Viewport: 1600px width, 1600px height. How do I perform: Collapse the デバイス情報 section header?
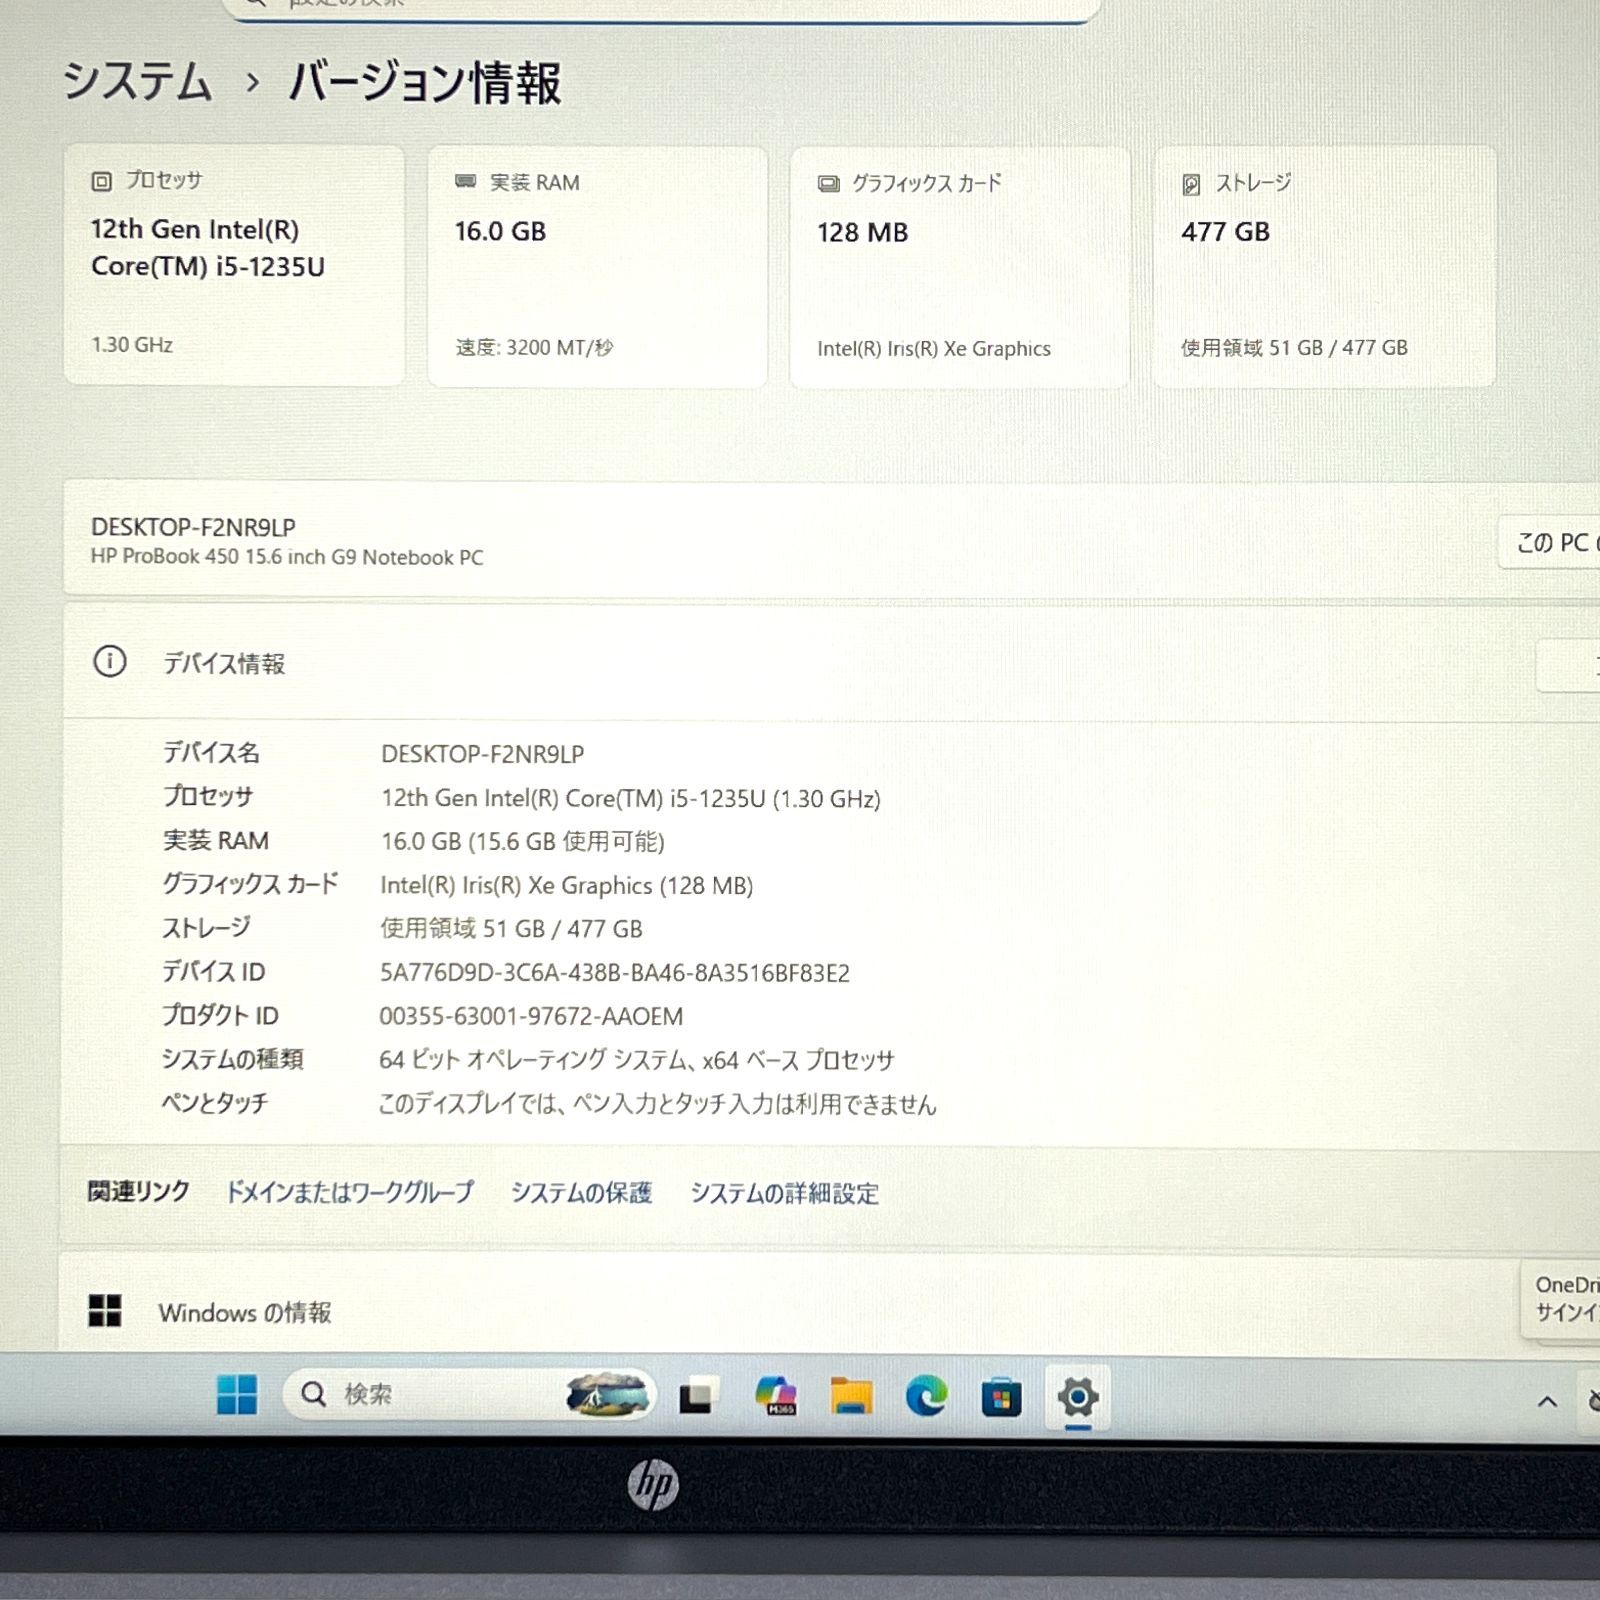pyautogui.click(x=830, y=663)
